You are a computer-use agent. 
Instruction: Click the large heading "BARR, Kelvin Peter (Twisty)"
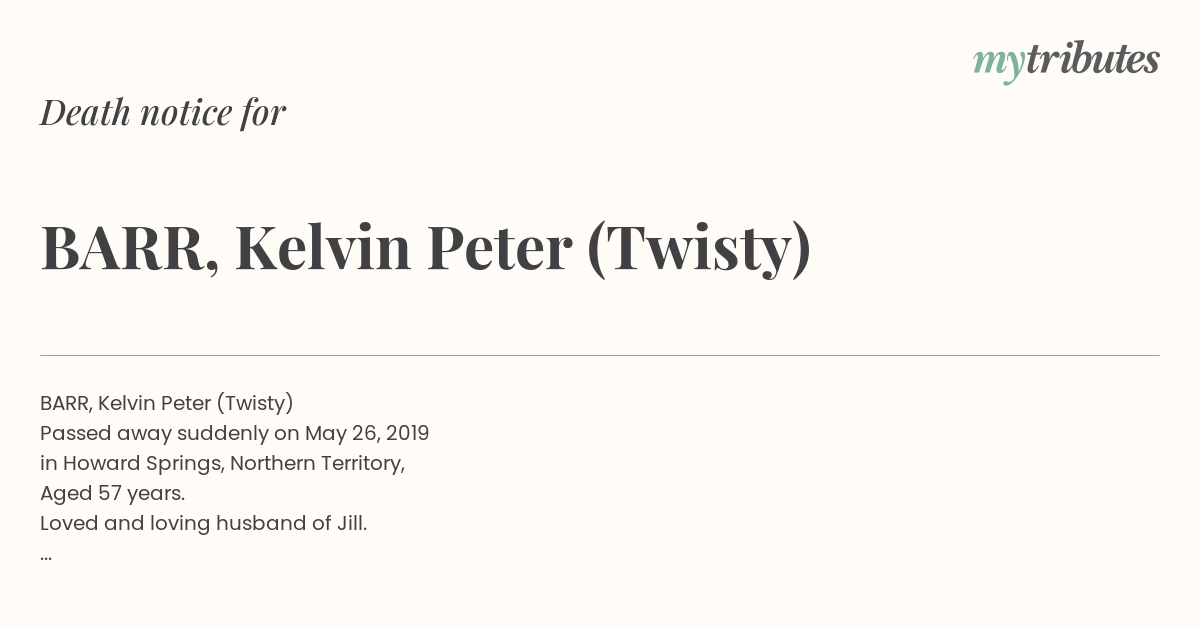pyautogui.click(x=426, y=249)
